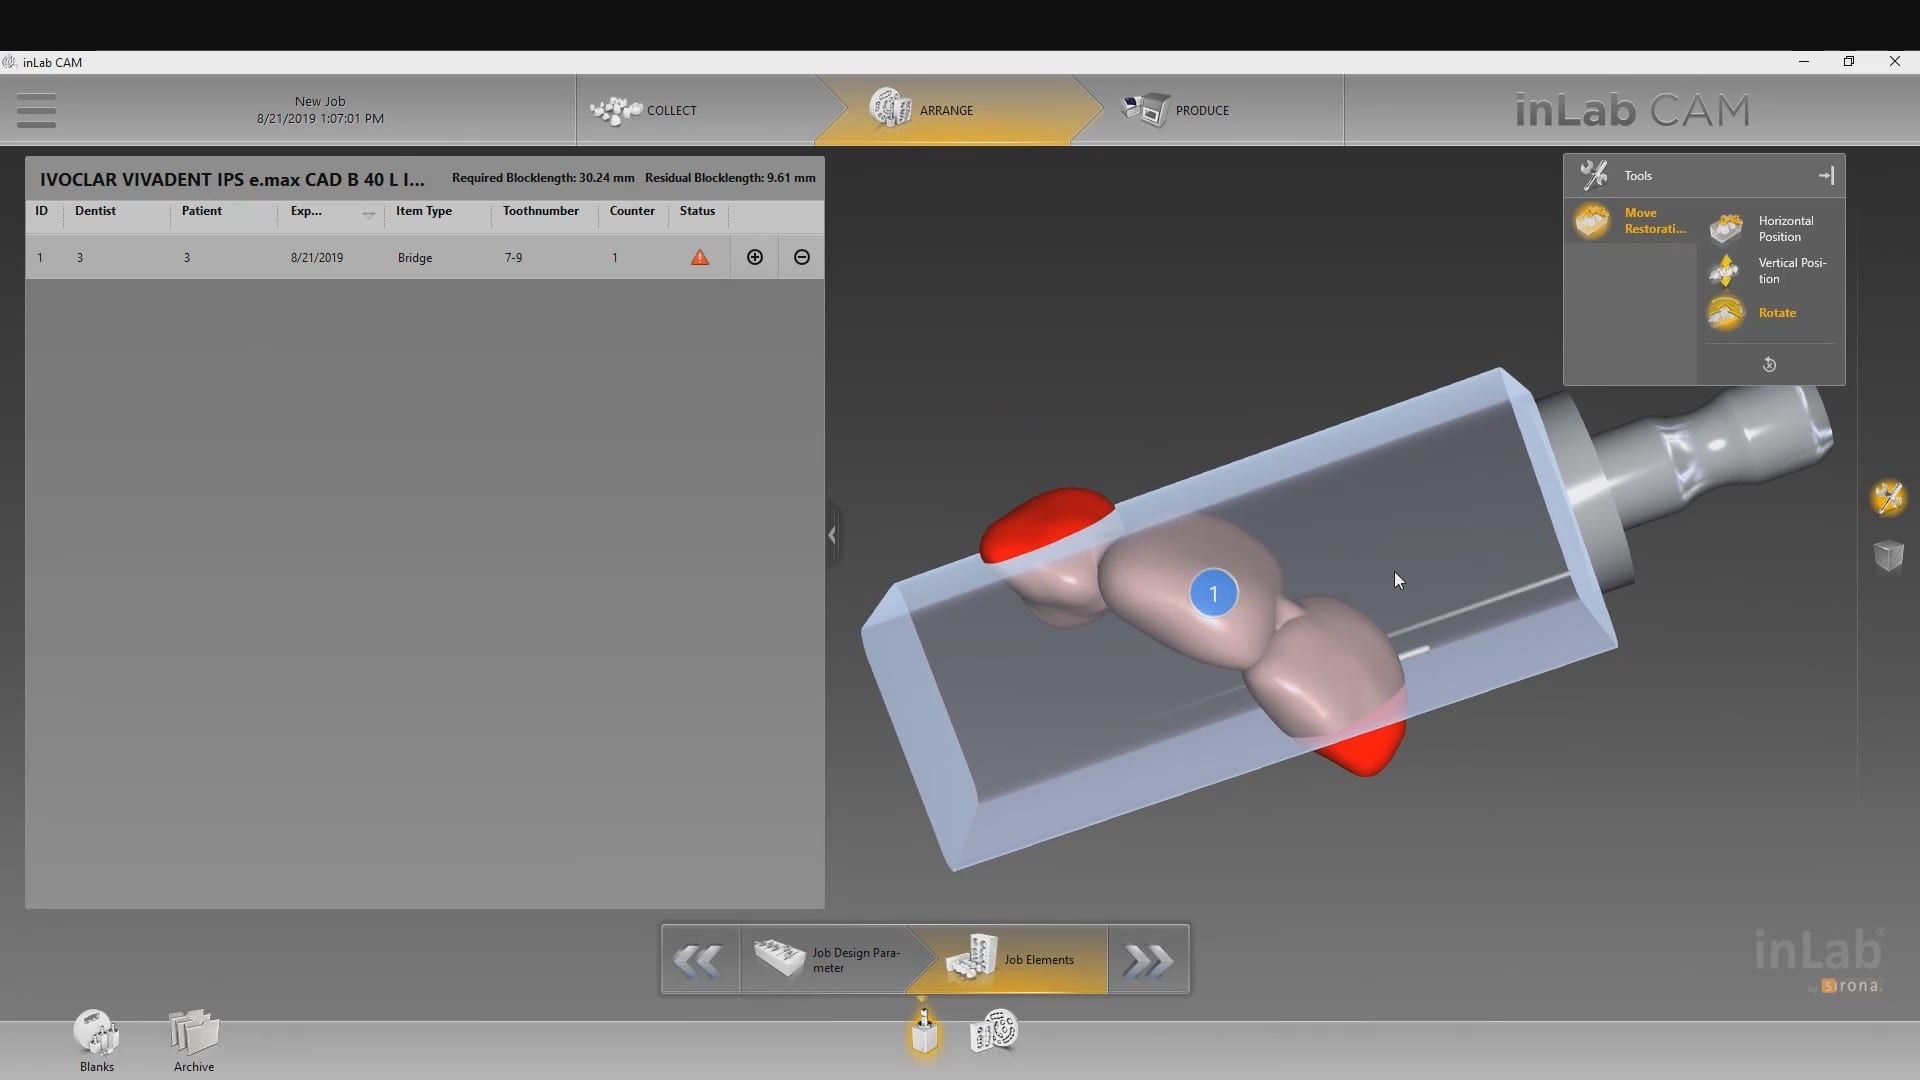1920x1080 pixels.
Task: Click the reset rotation arrow icon
Action: click(1769, 365)
